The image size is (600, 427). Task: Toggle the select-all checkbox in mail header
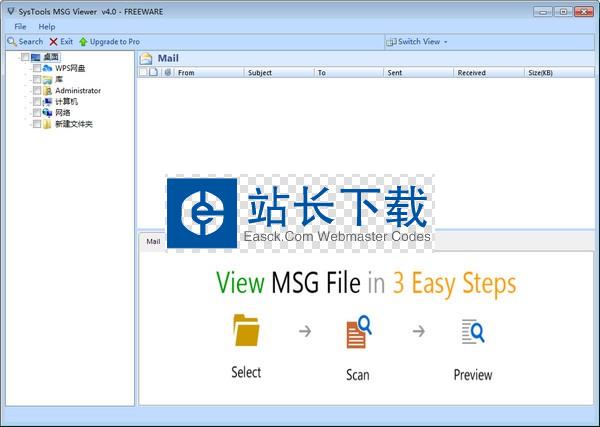click(143, 72)
